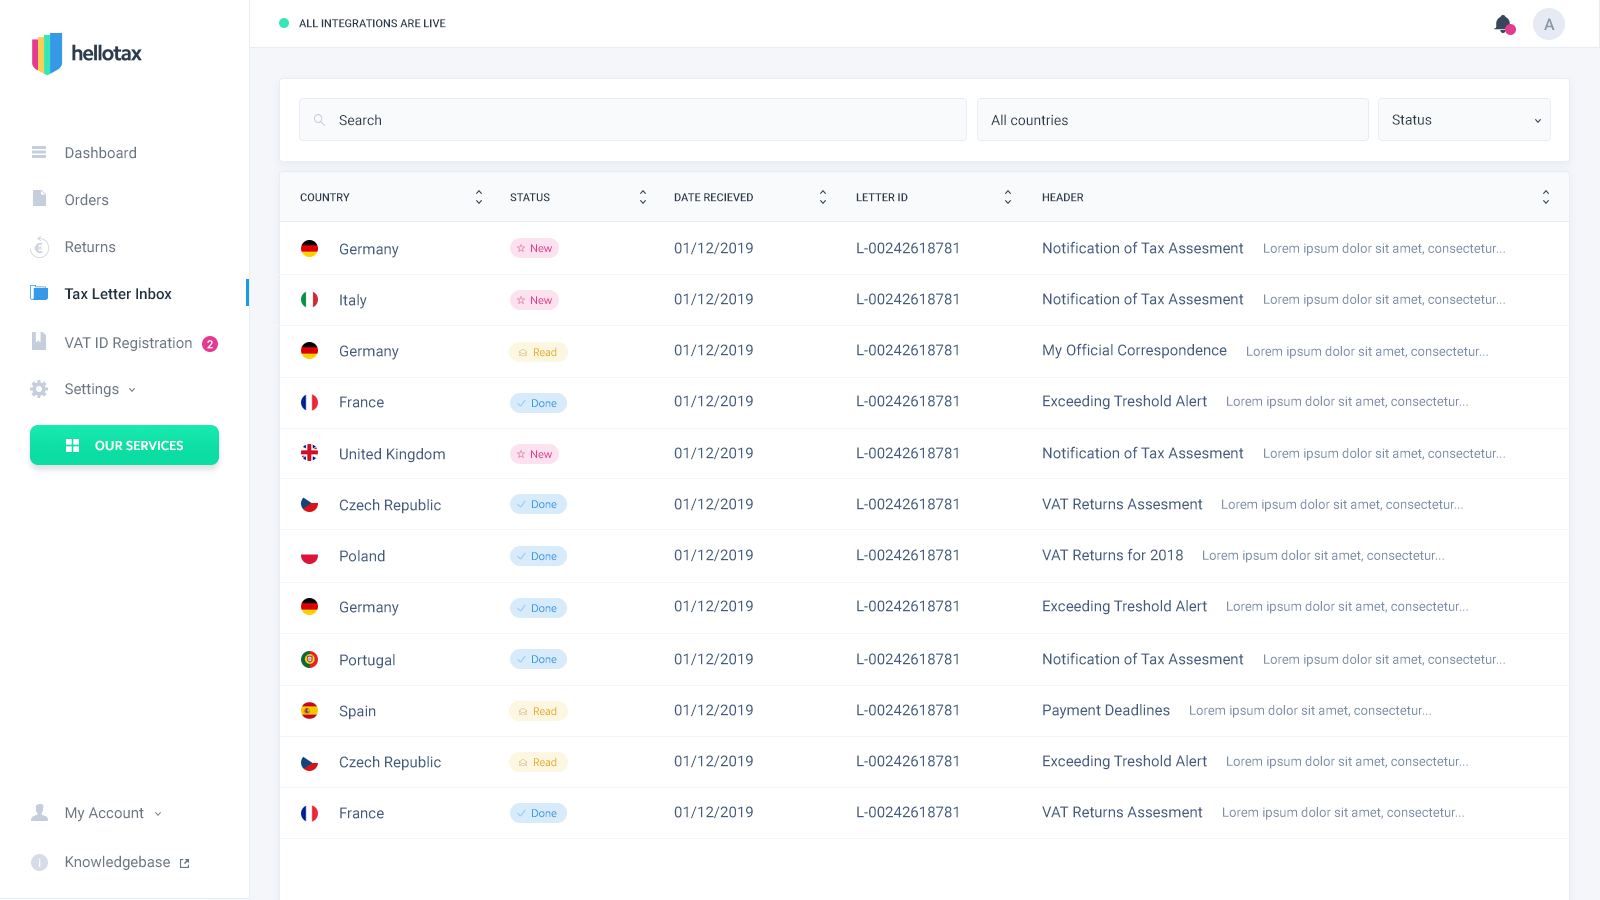Open the Status filter dropdown
This screenshot has width=1600, height=900.
click(x=1464, y=120)
